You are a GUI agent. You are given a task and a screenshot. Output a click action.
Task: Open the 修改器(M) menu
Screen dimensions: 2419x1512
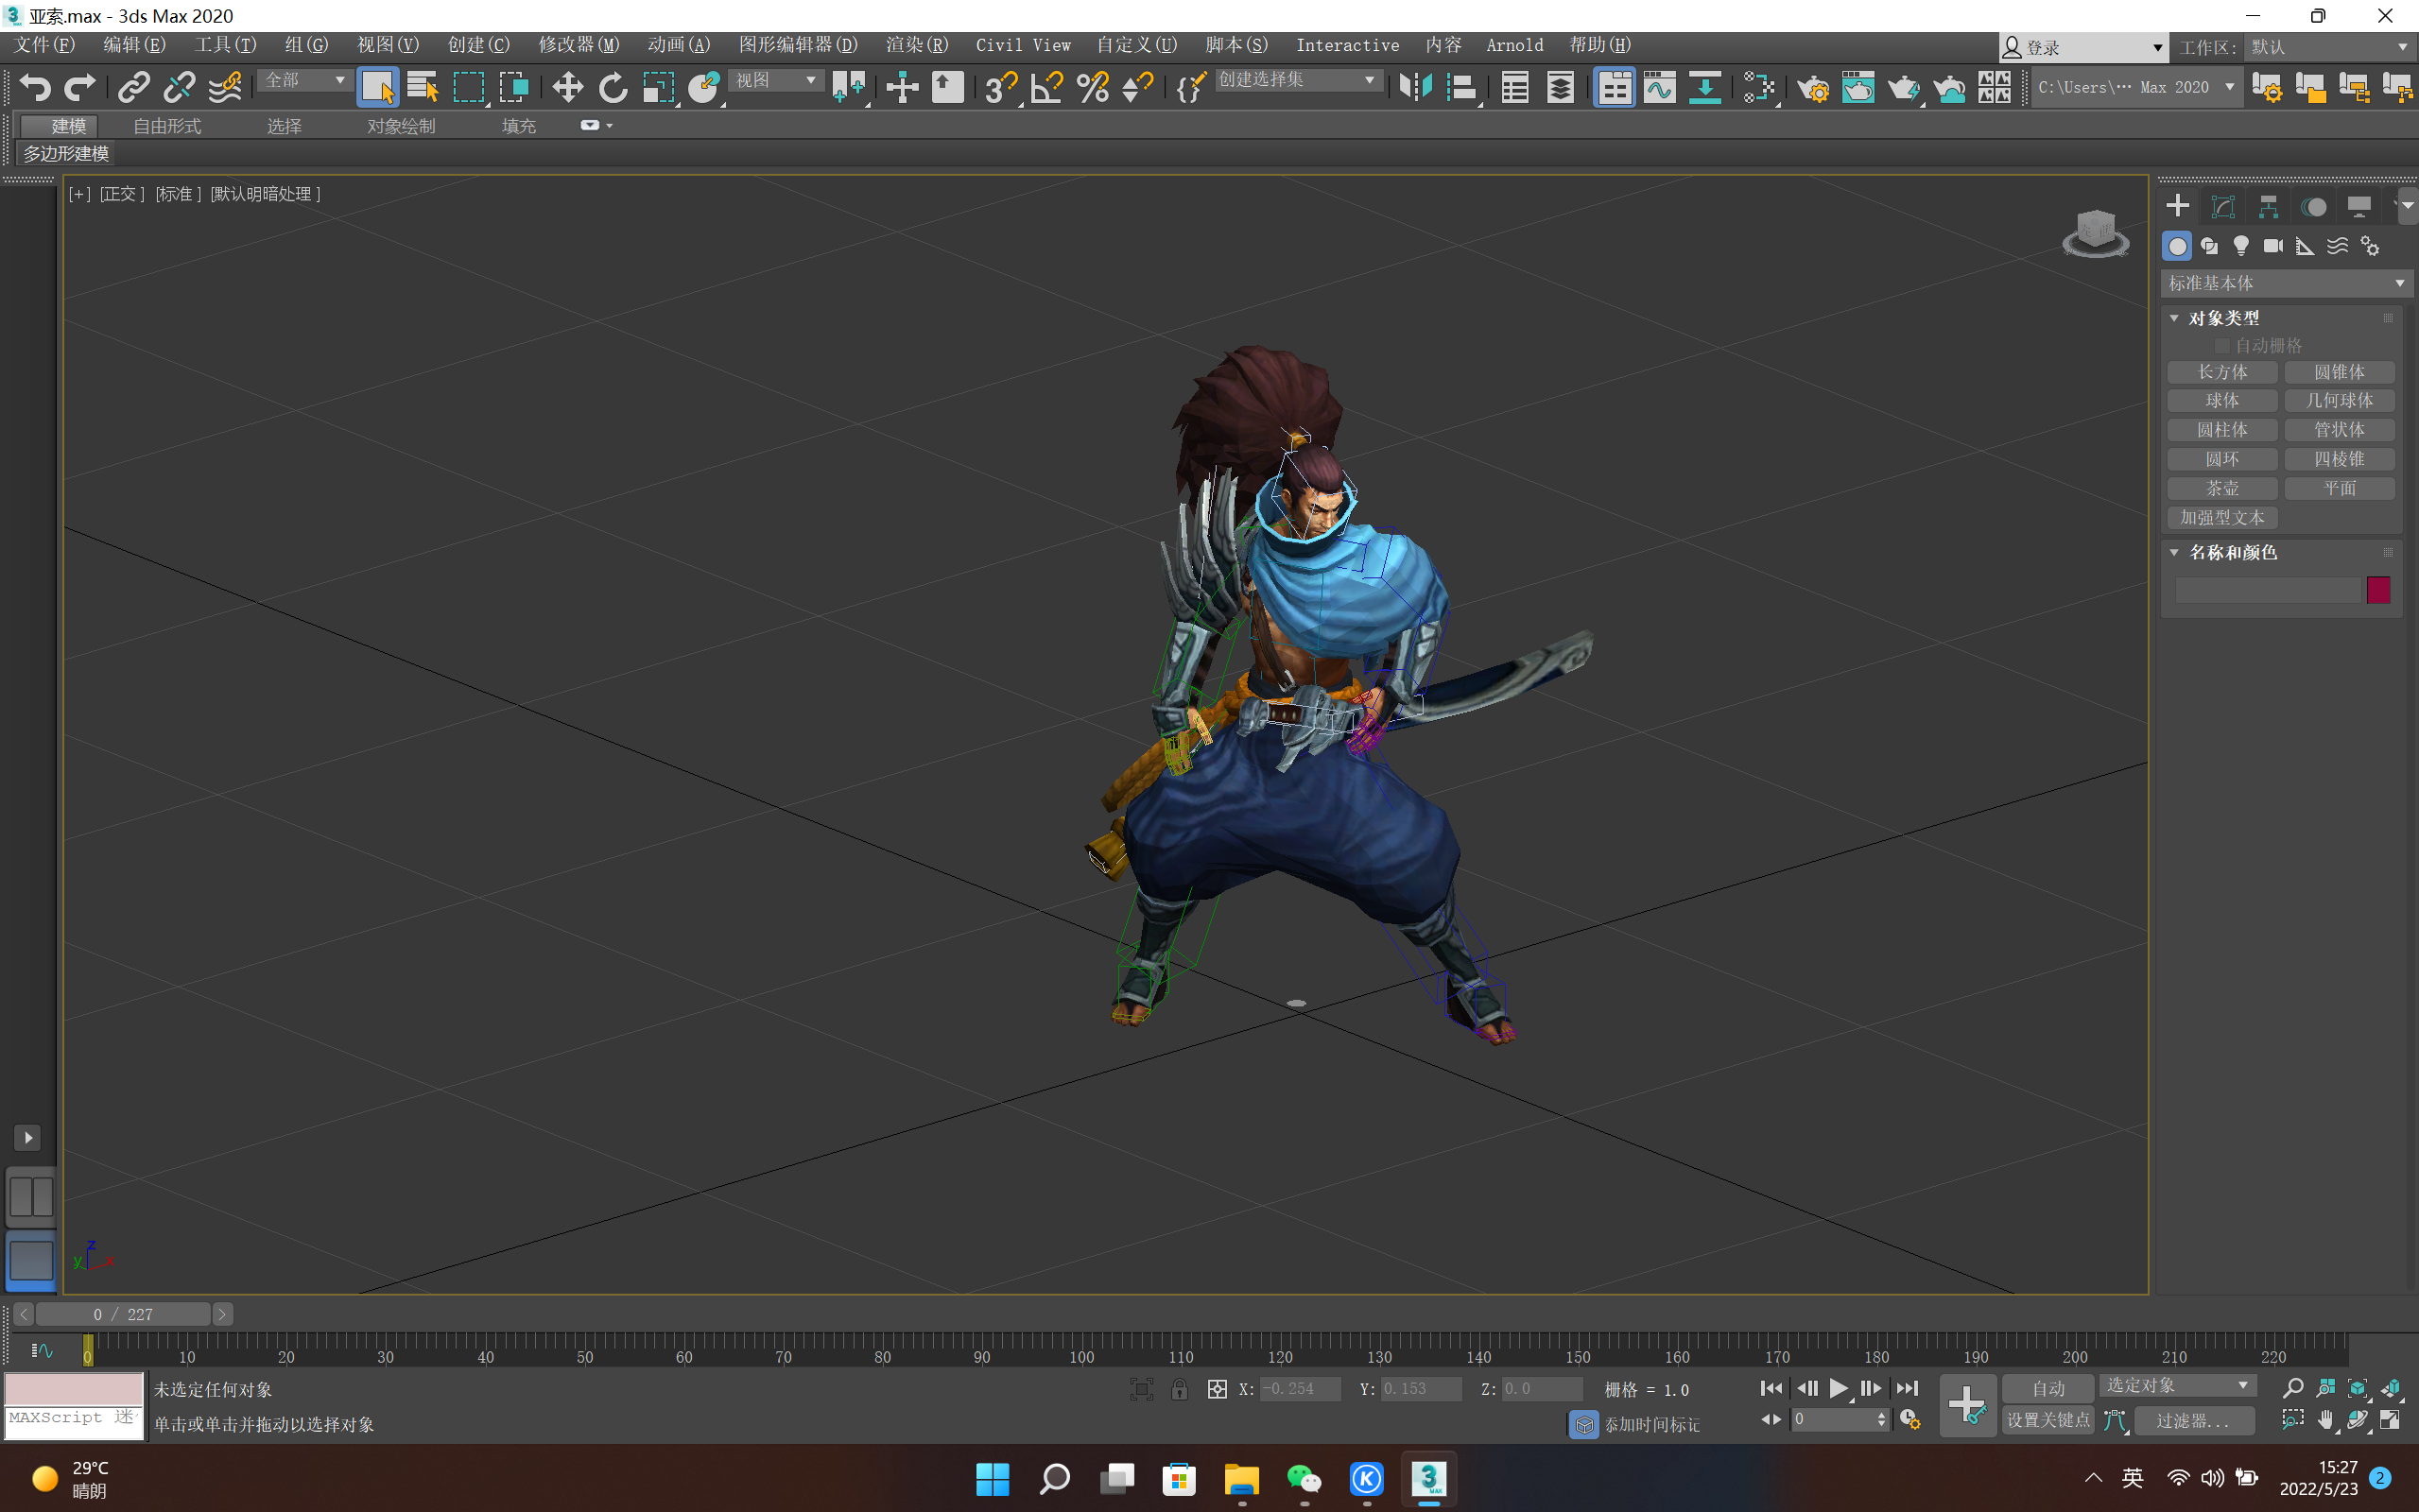pyautogui.click(x=579, y=45)
